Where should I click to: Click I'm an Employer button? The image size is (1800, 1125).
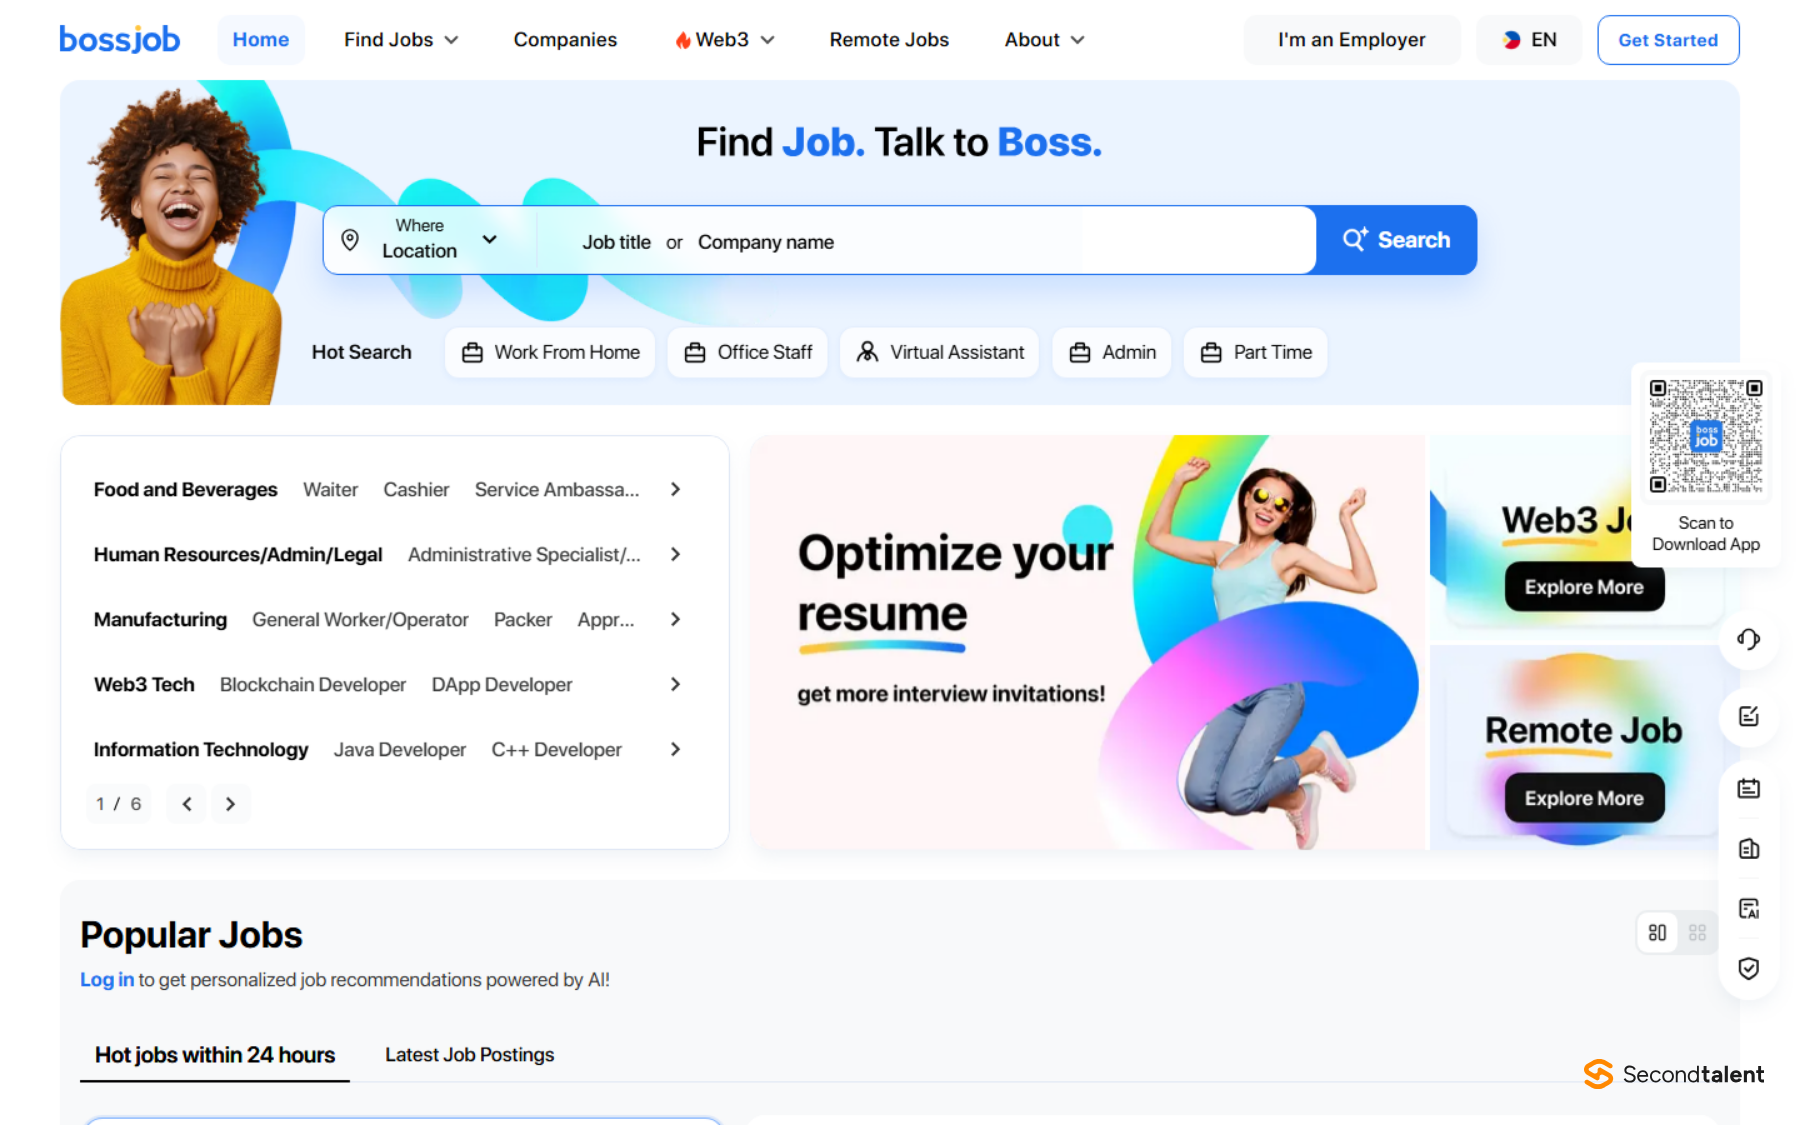[x=1352, y=40]
